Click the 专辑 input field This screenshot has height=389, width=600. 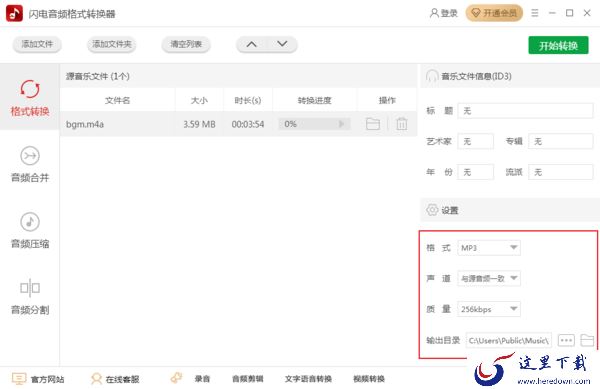pos(561,142)
